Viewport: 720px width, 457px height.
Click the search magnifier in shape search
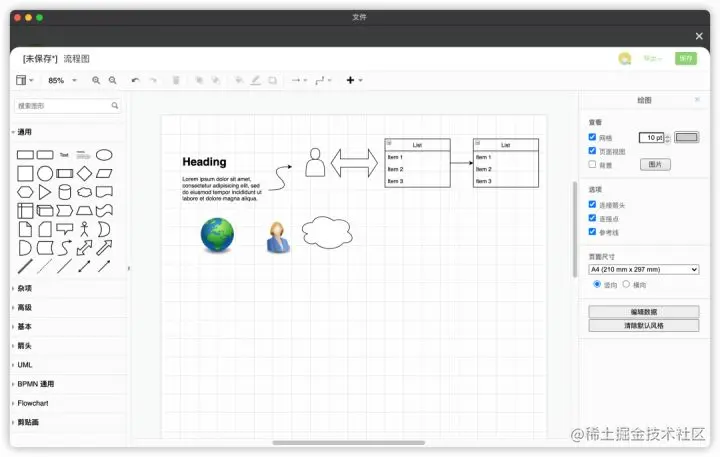click(115, 106)
